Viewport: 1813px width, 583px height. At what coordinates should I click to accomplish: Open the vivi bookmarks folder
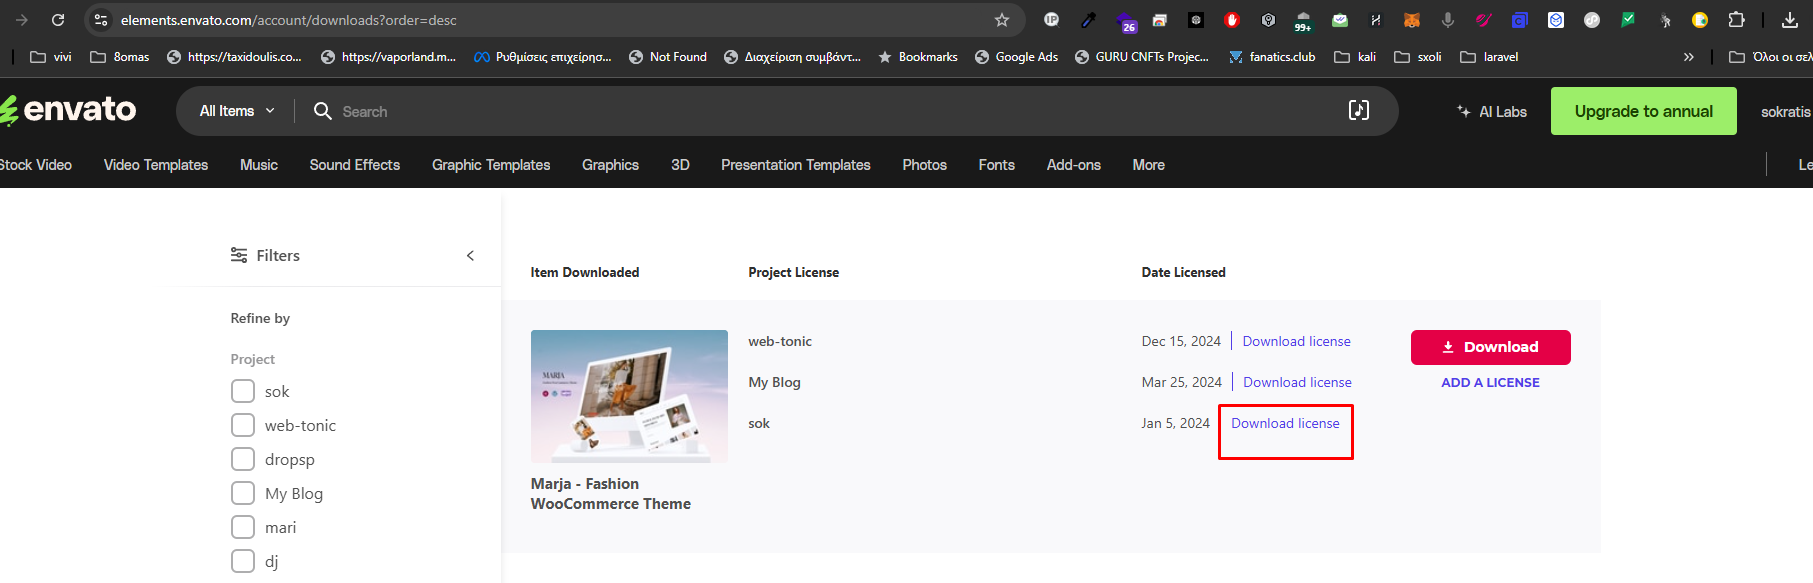pyautogui.click(x=51, y=57)
